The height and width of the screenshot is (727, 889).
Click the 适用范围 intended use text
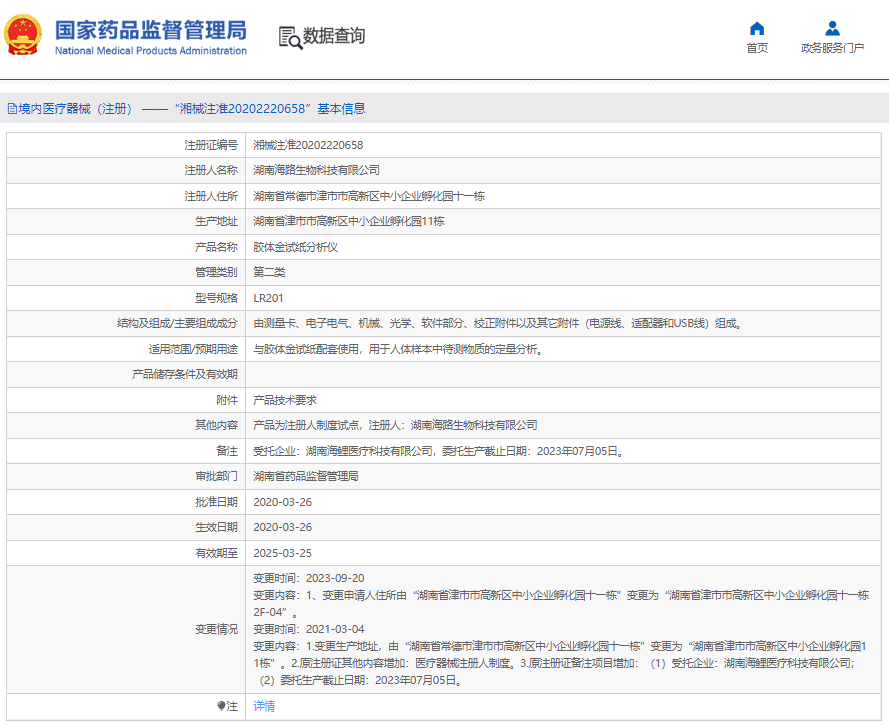click(399, 349)
